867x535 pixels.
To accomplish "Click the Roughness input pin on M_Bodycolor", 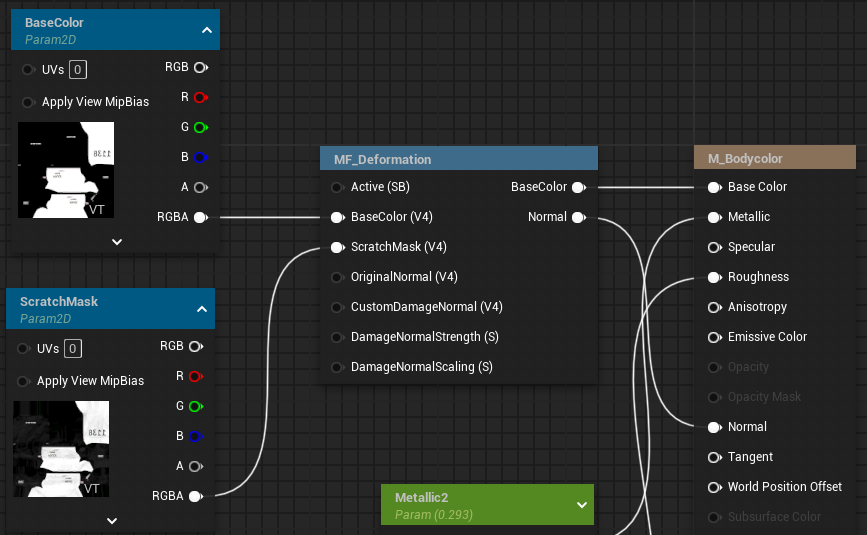I will point(714,277).
